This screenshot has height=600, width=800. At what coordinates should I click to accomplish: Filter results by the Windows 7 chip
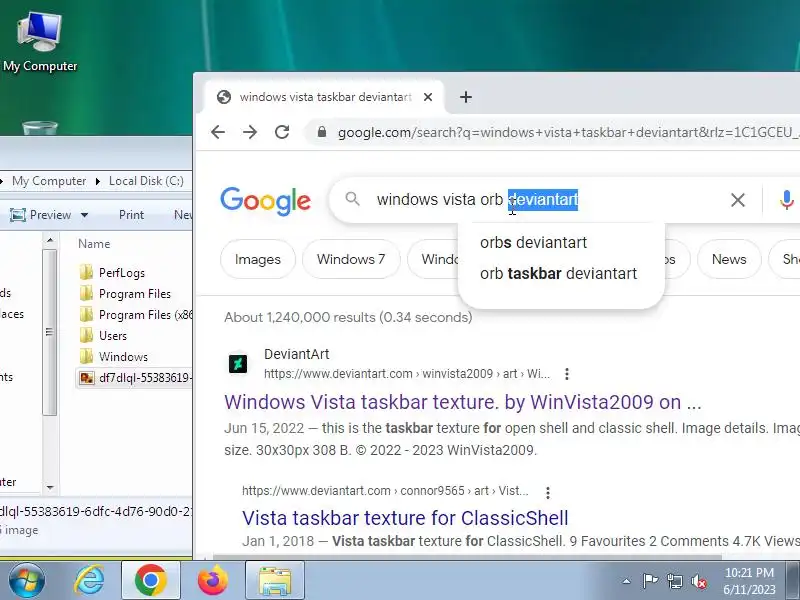[x=351, y=259]
